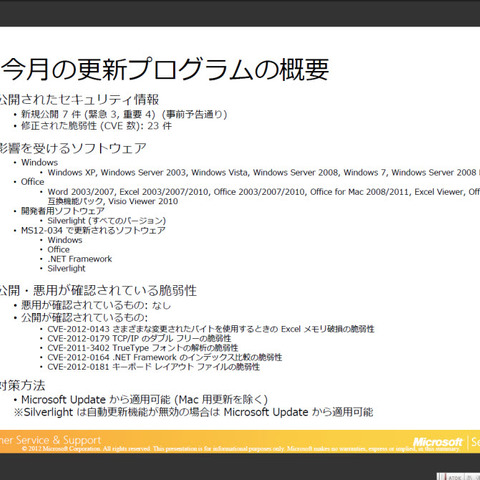Click the Service & Support footer text
480x480 pixels.
[50, 440]
